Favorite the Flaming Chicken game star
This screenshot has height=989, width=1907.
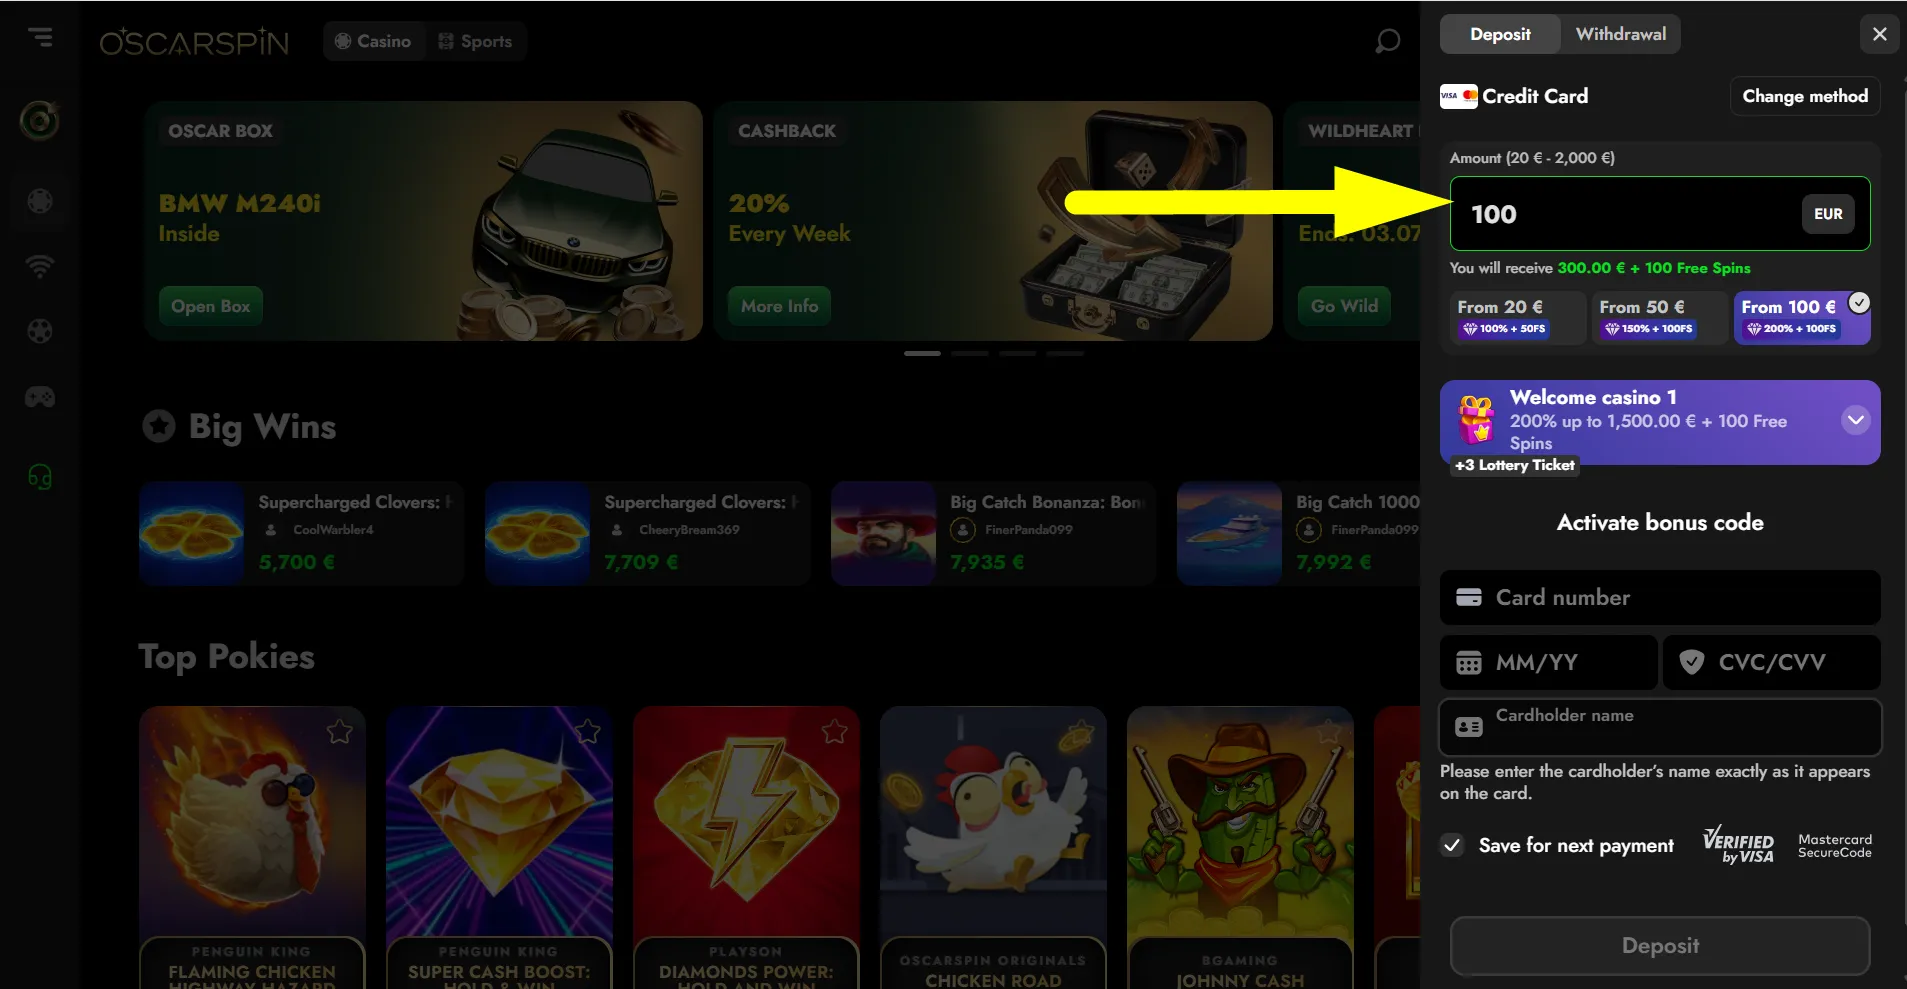pyautogui.click(x=340, y=732)
